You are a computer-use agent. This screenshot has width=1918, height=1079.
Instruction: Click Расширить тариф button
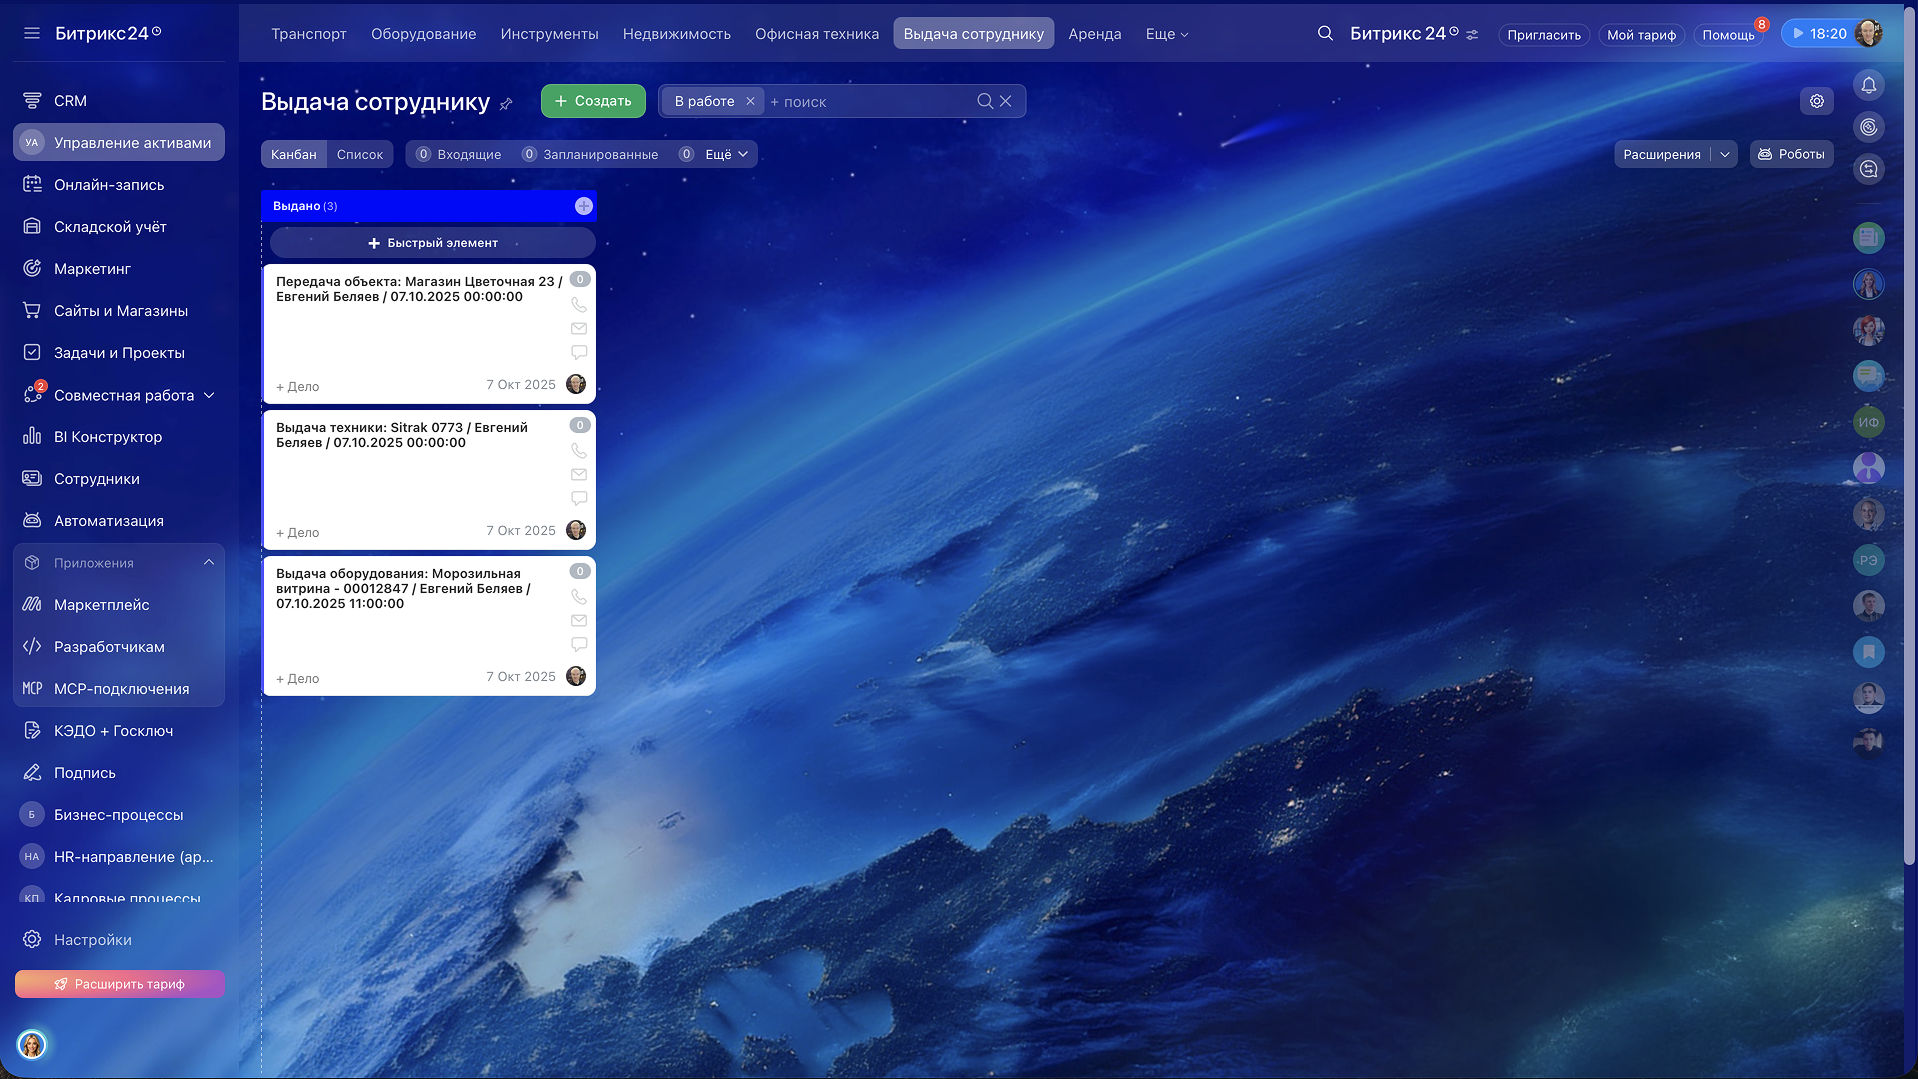120,984
